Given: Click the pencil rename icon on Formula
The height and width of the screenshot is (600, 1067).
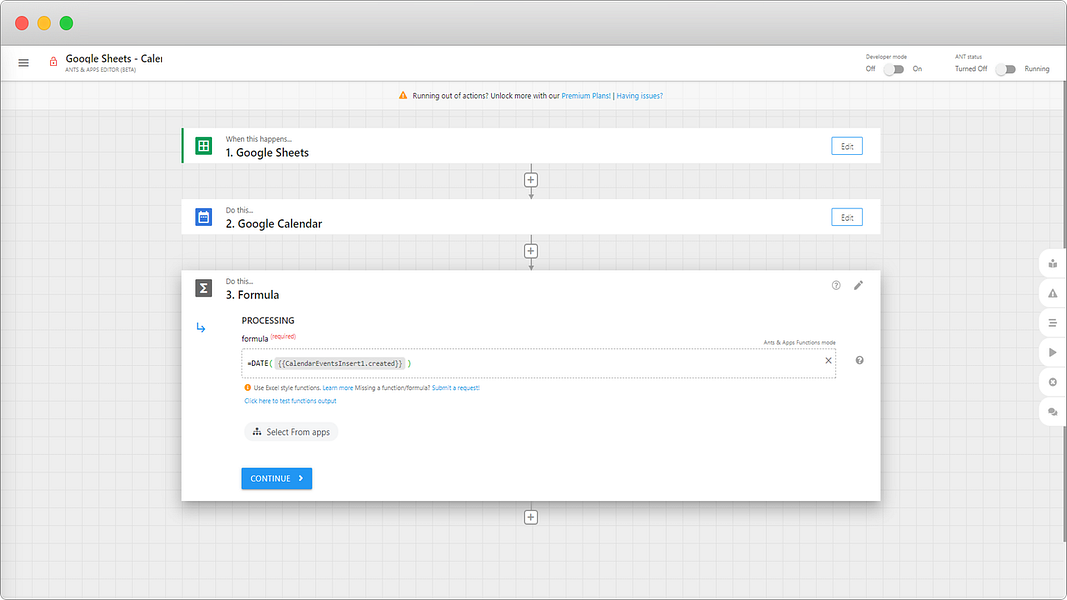Looking at the screenshot, I should click(x=858, y=285).
